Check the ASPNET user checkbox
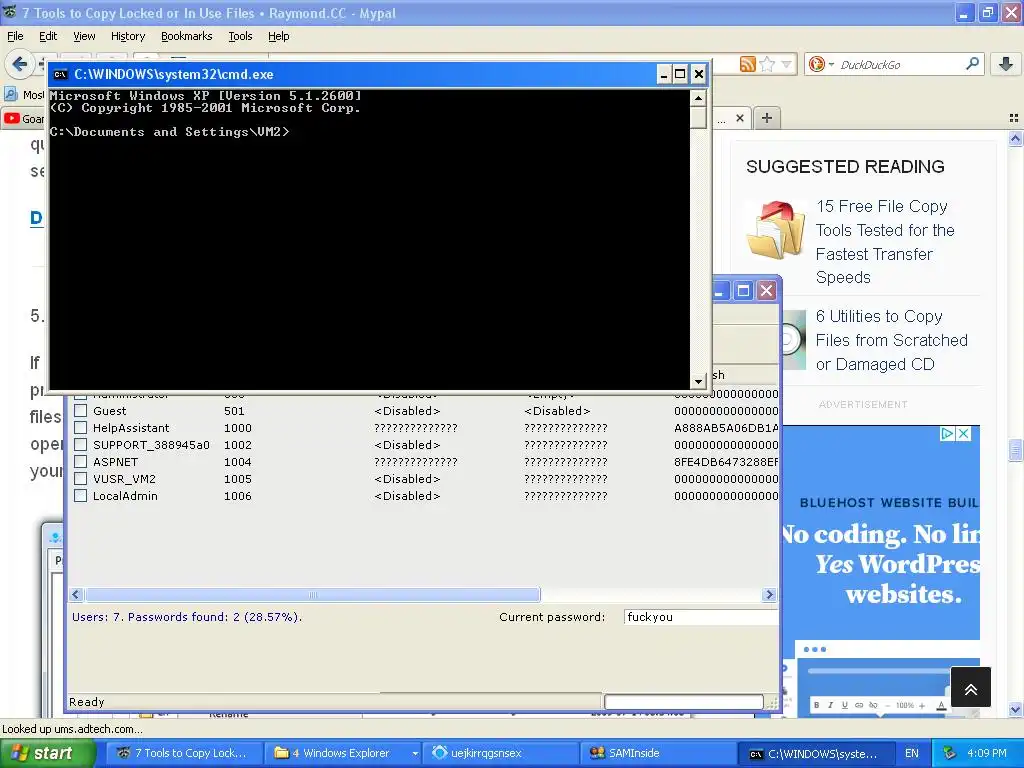This screenshot has width=1024, height=768. (80, 462)
